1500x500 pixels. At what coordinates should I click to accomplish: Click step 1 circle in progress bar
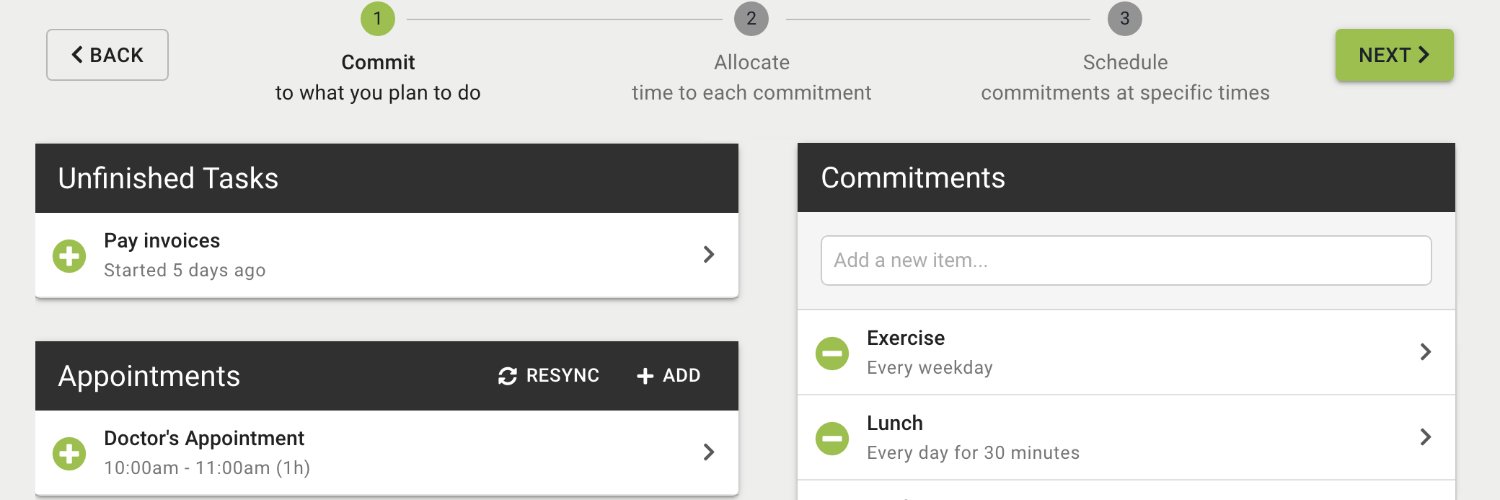tap(378, 18)
